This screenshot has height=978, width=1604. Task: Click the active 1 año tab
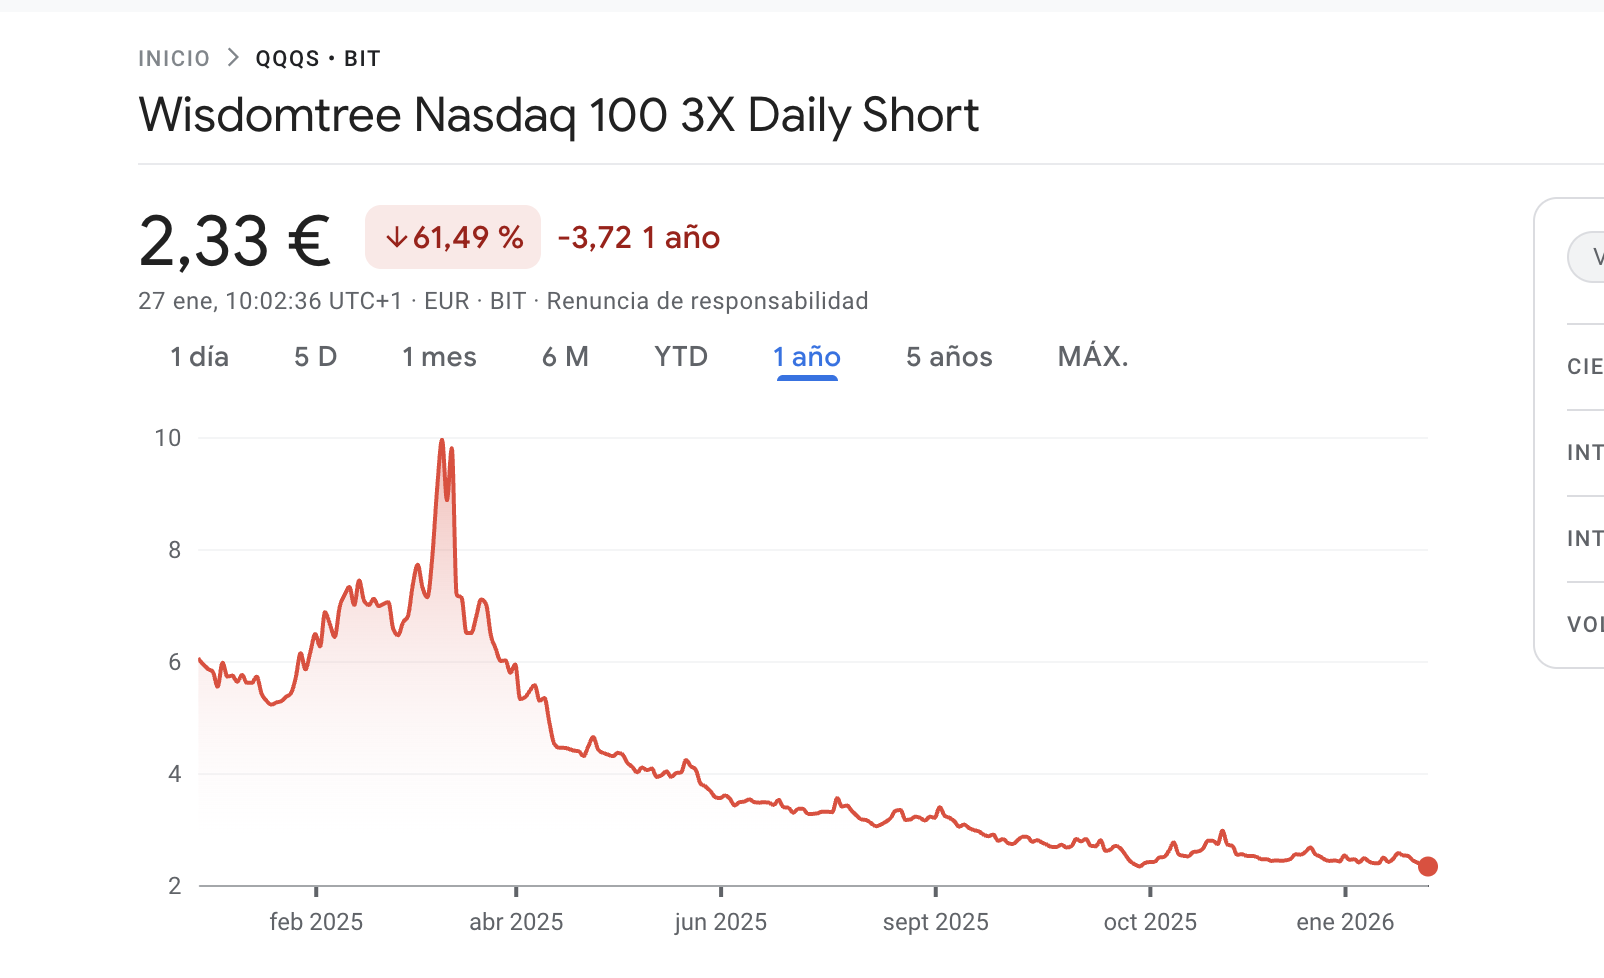point(807,357)
